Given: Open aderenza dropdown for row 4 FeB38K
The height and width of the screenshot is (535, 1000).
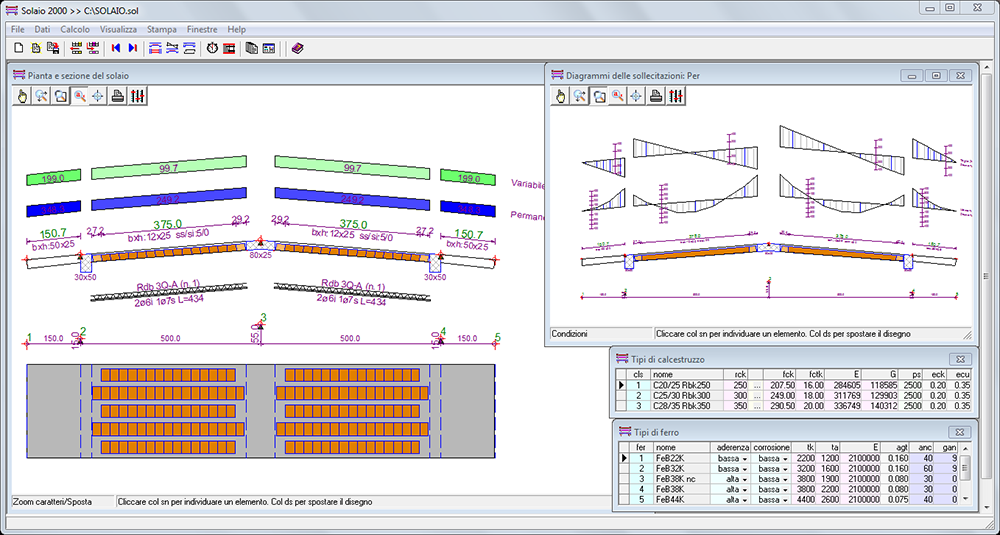Looking at the screenshot, I should pos(745,490).
